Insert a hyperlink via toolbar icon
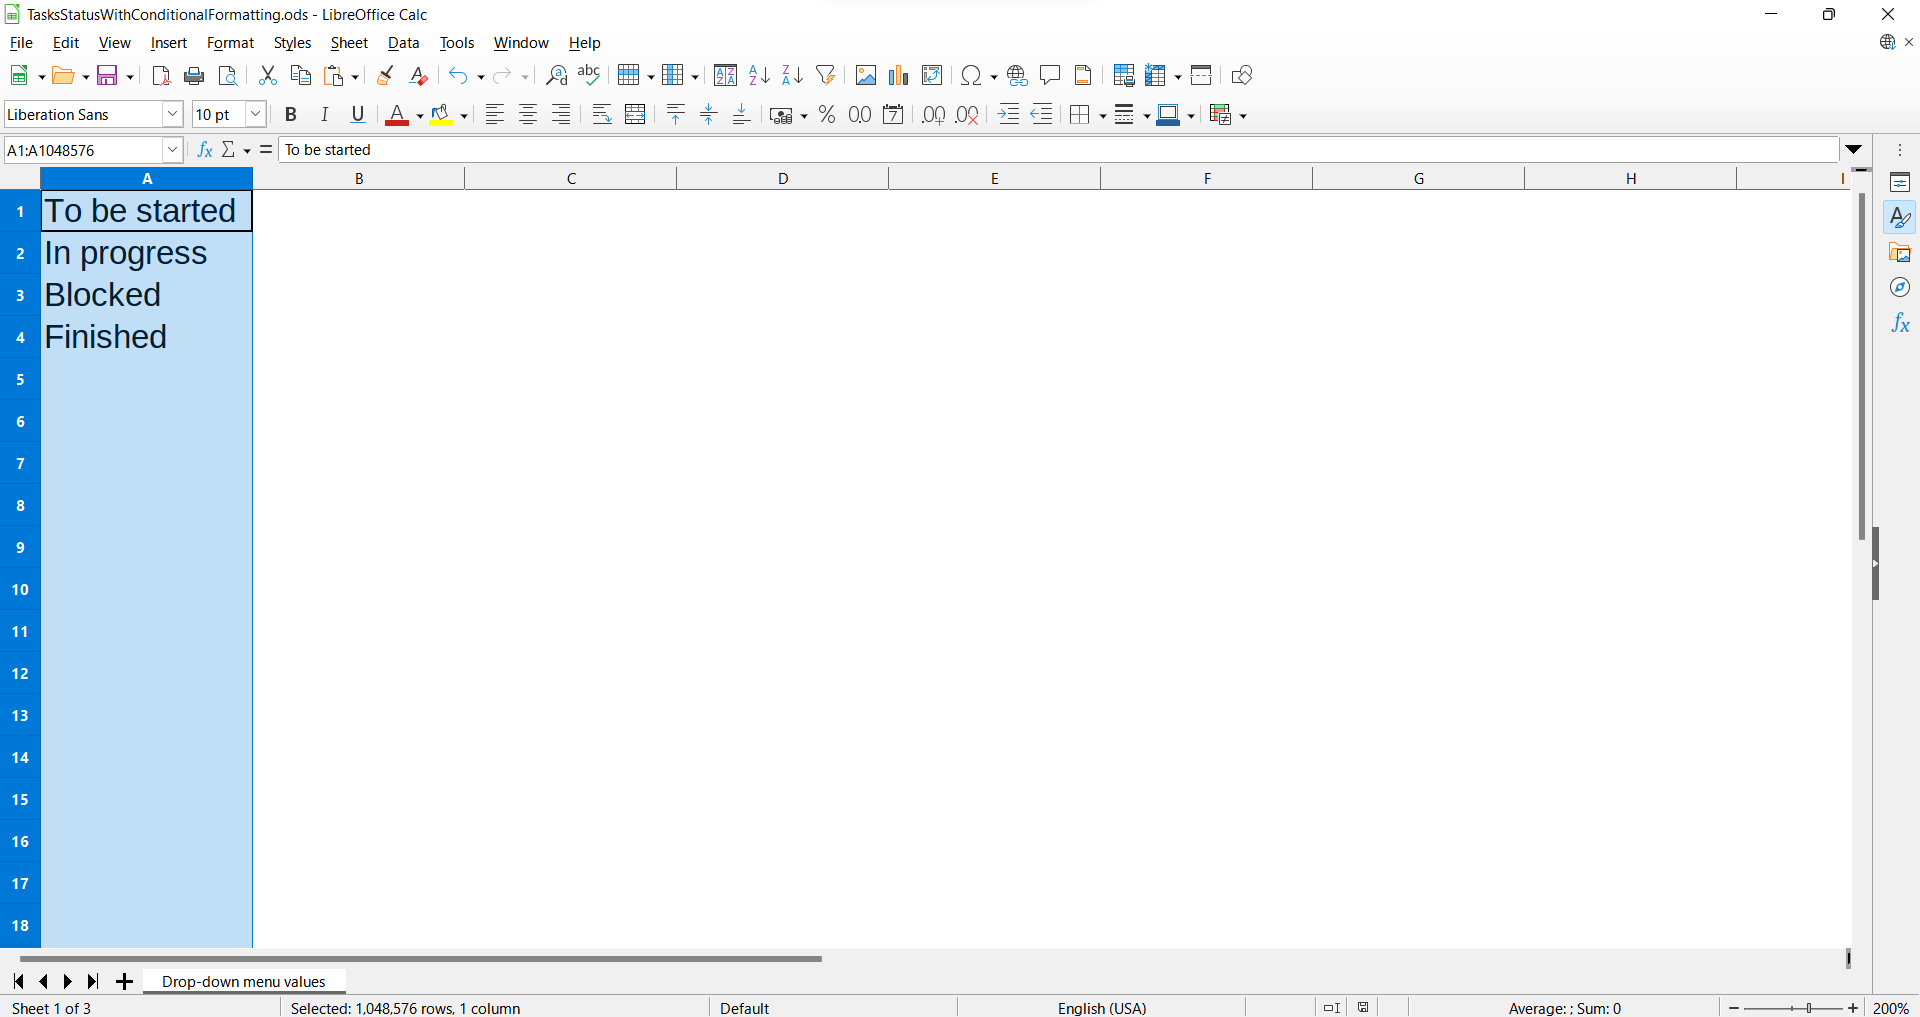This screenshot has width=1920, height=1017. 1017,76
